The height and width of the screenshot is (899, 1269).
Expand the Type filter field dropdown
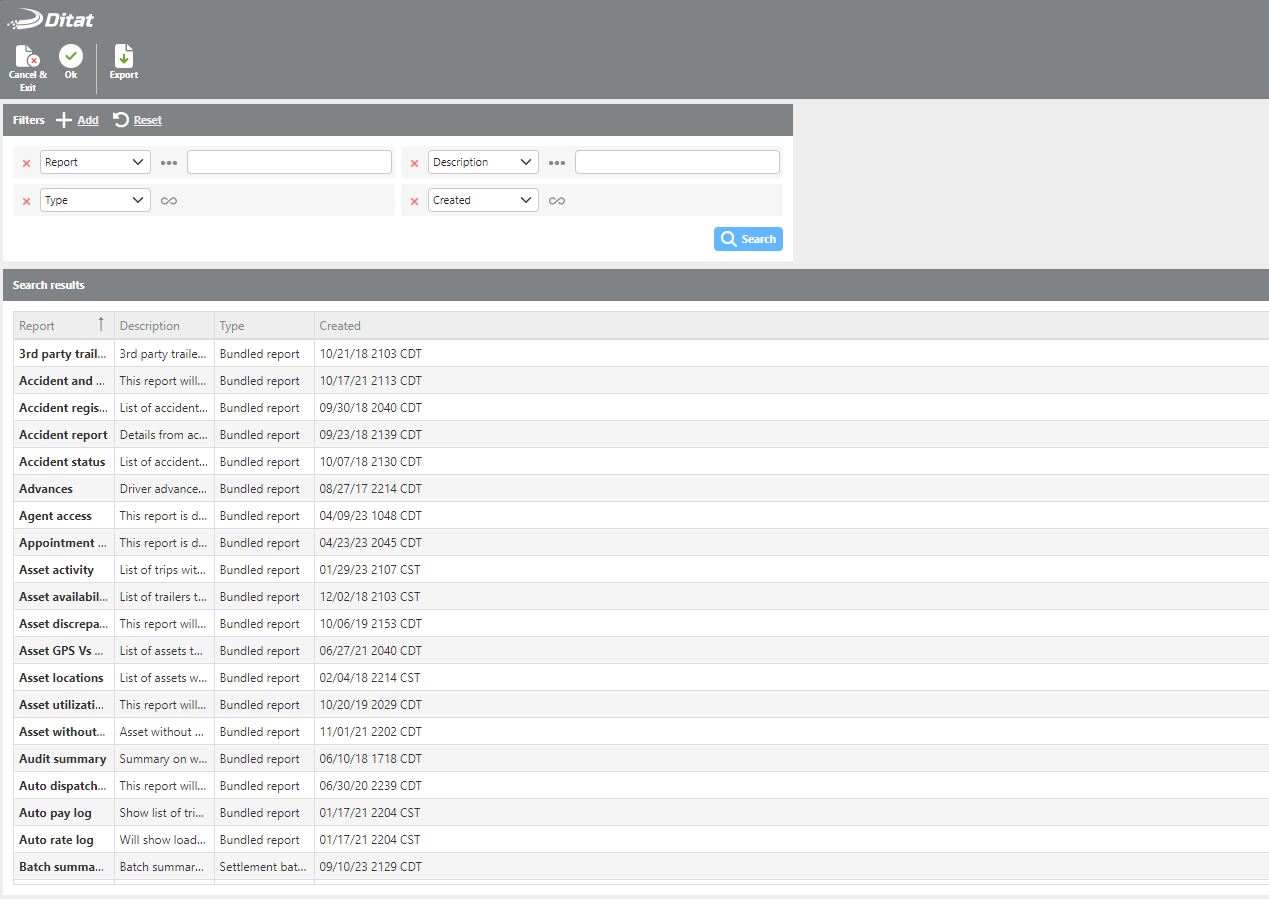click(95, 200)
